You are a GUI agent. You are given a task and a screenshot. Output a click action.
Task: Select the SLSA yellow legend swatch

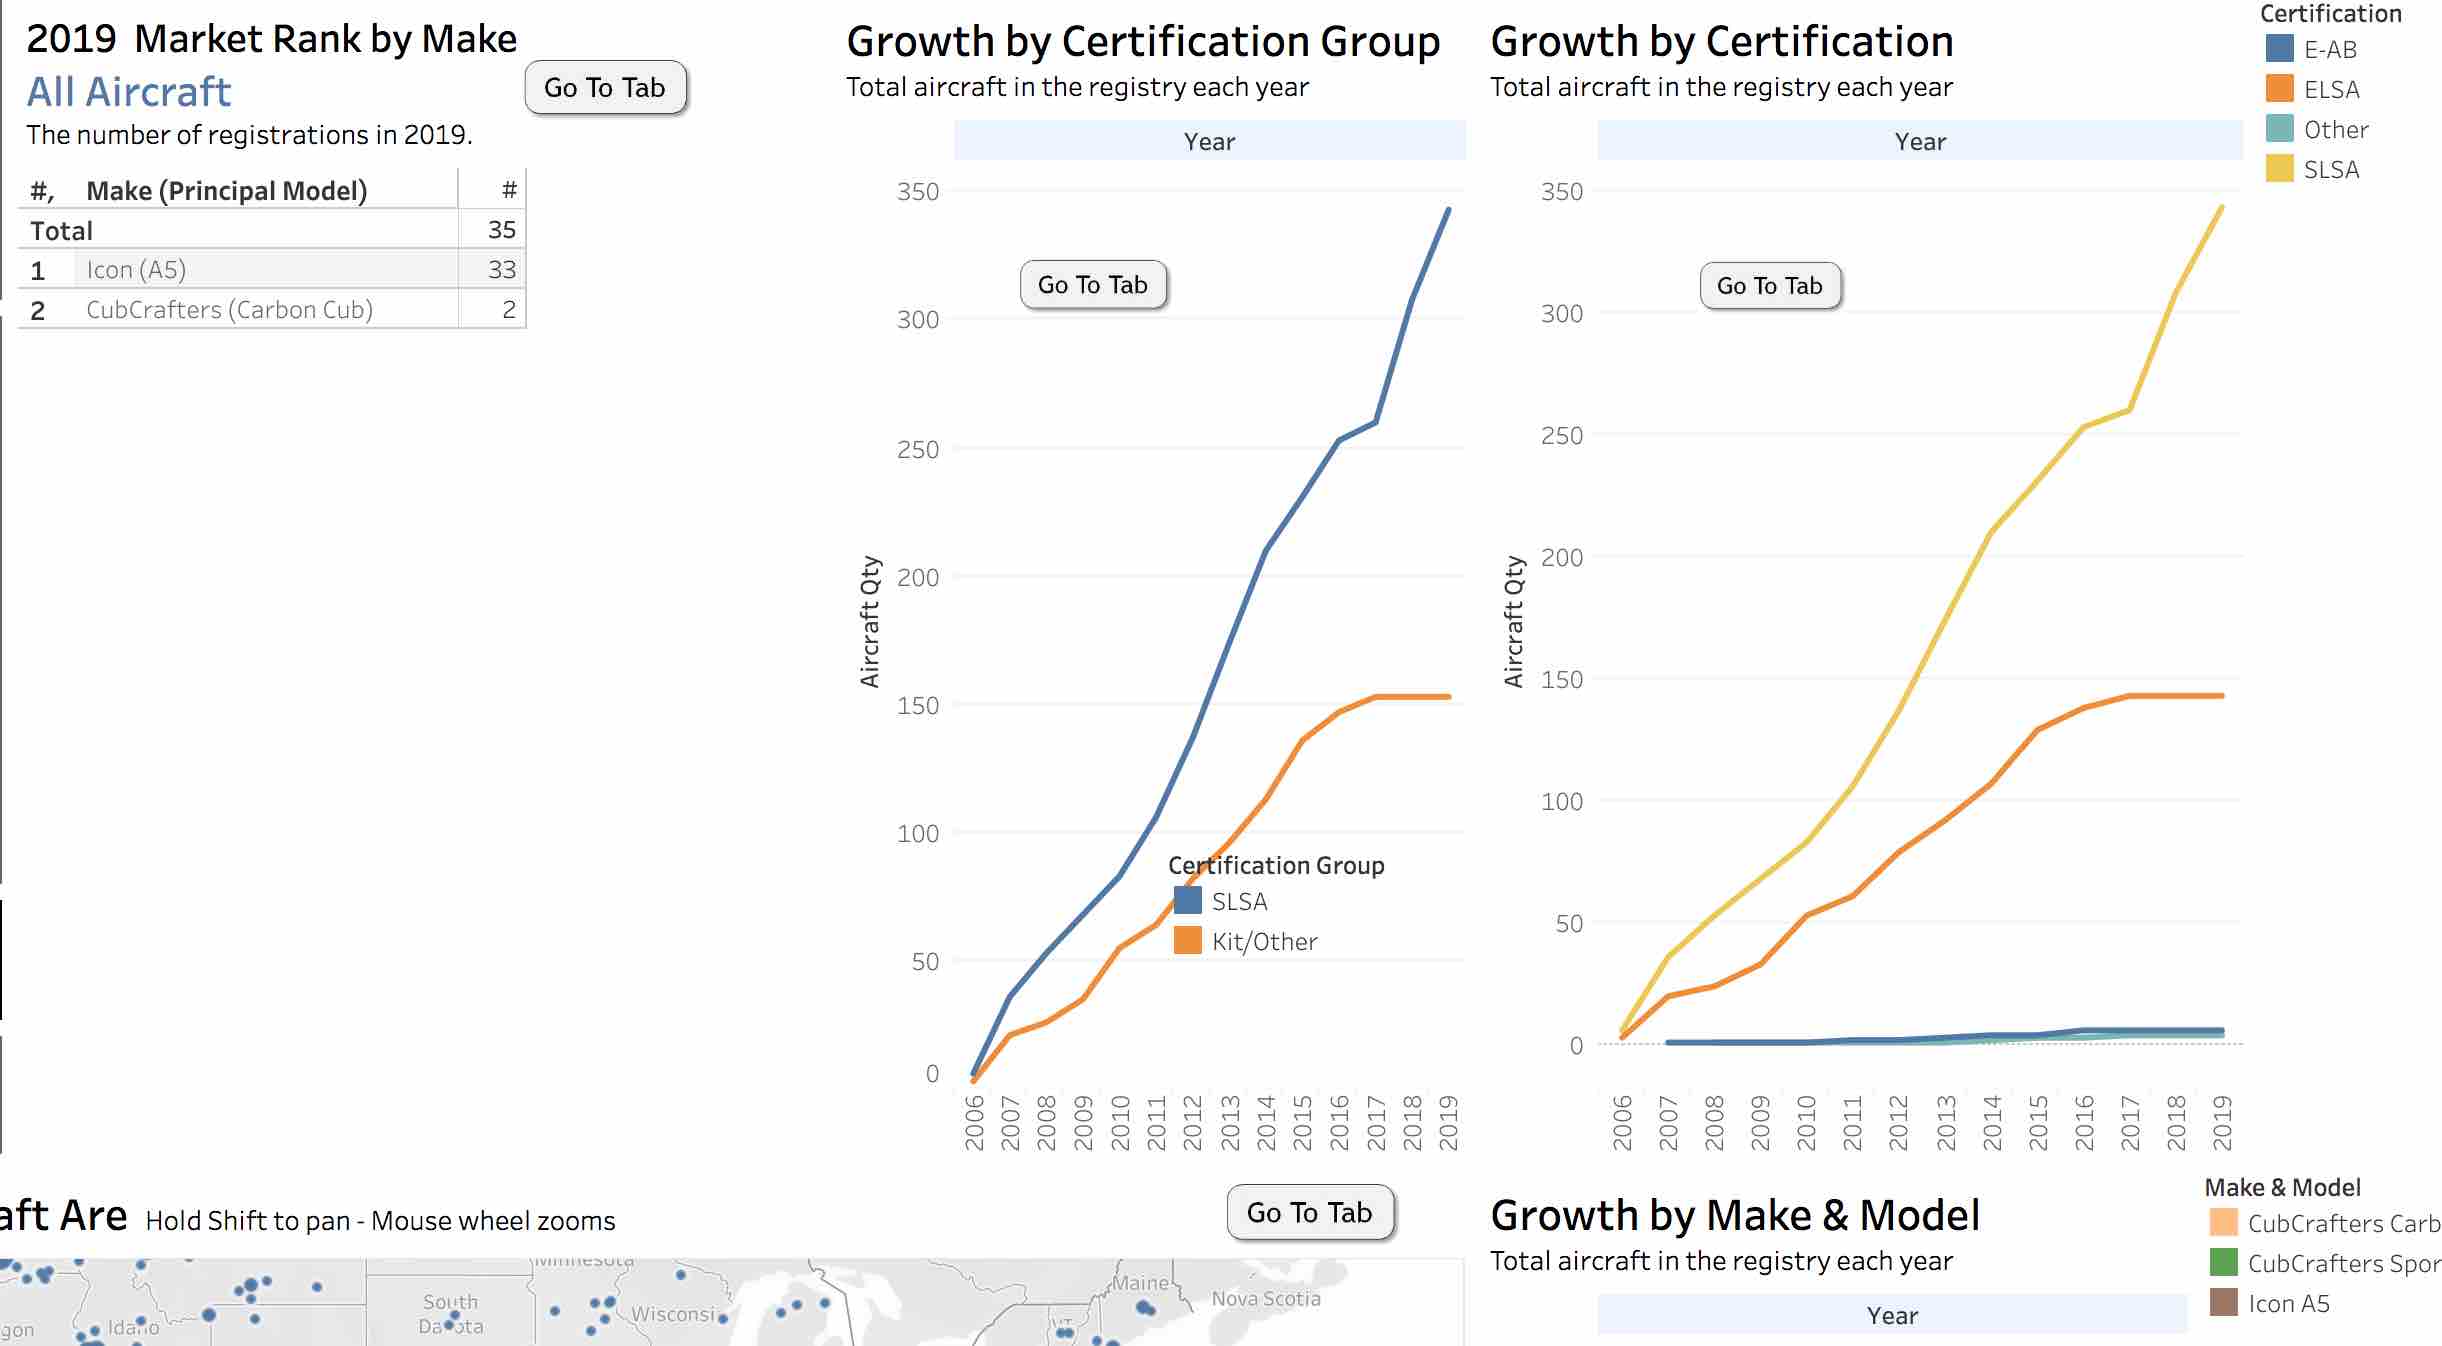[2279, 169]
